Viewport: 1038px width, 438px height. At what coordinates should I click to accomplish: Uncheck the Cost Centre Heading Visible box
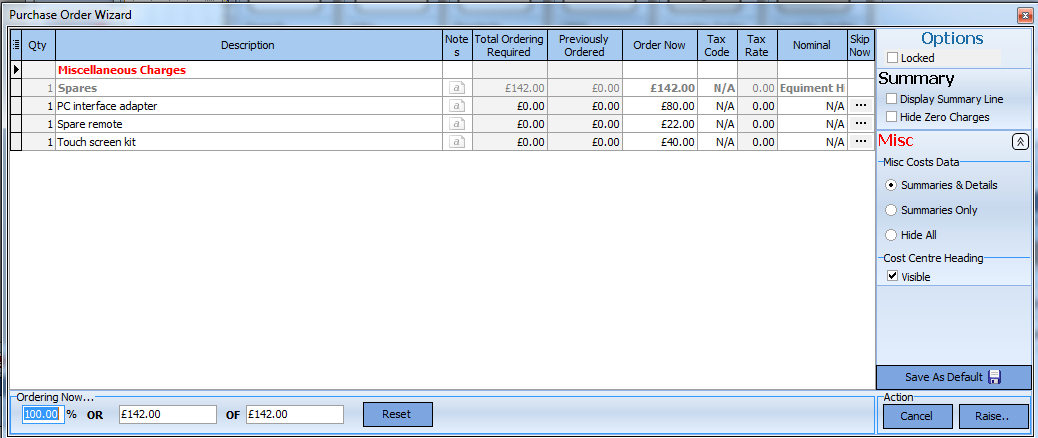click(892, 277)
